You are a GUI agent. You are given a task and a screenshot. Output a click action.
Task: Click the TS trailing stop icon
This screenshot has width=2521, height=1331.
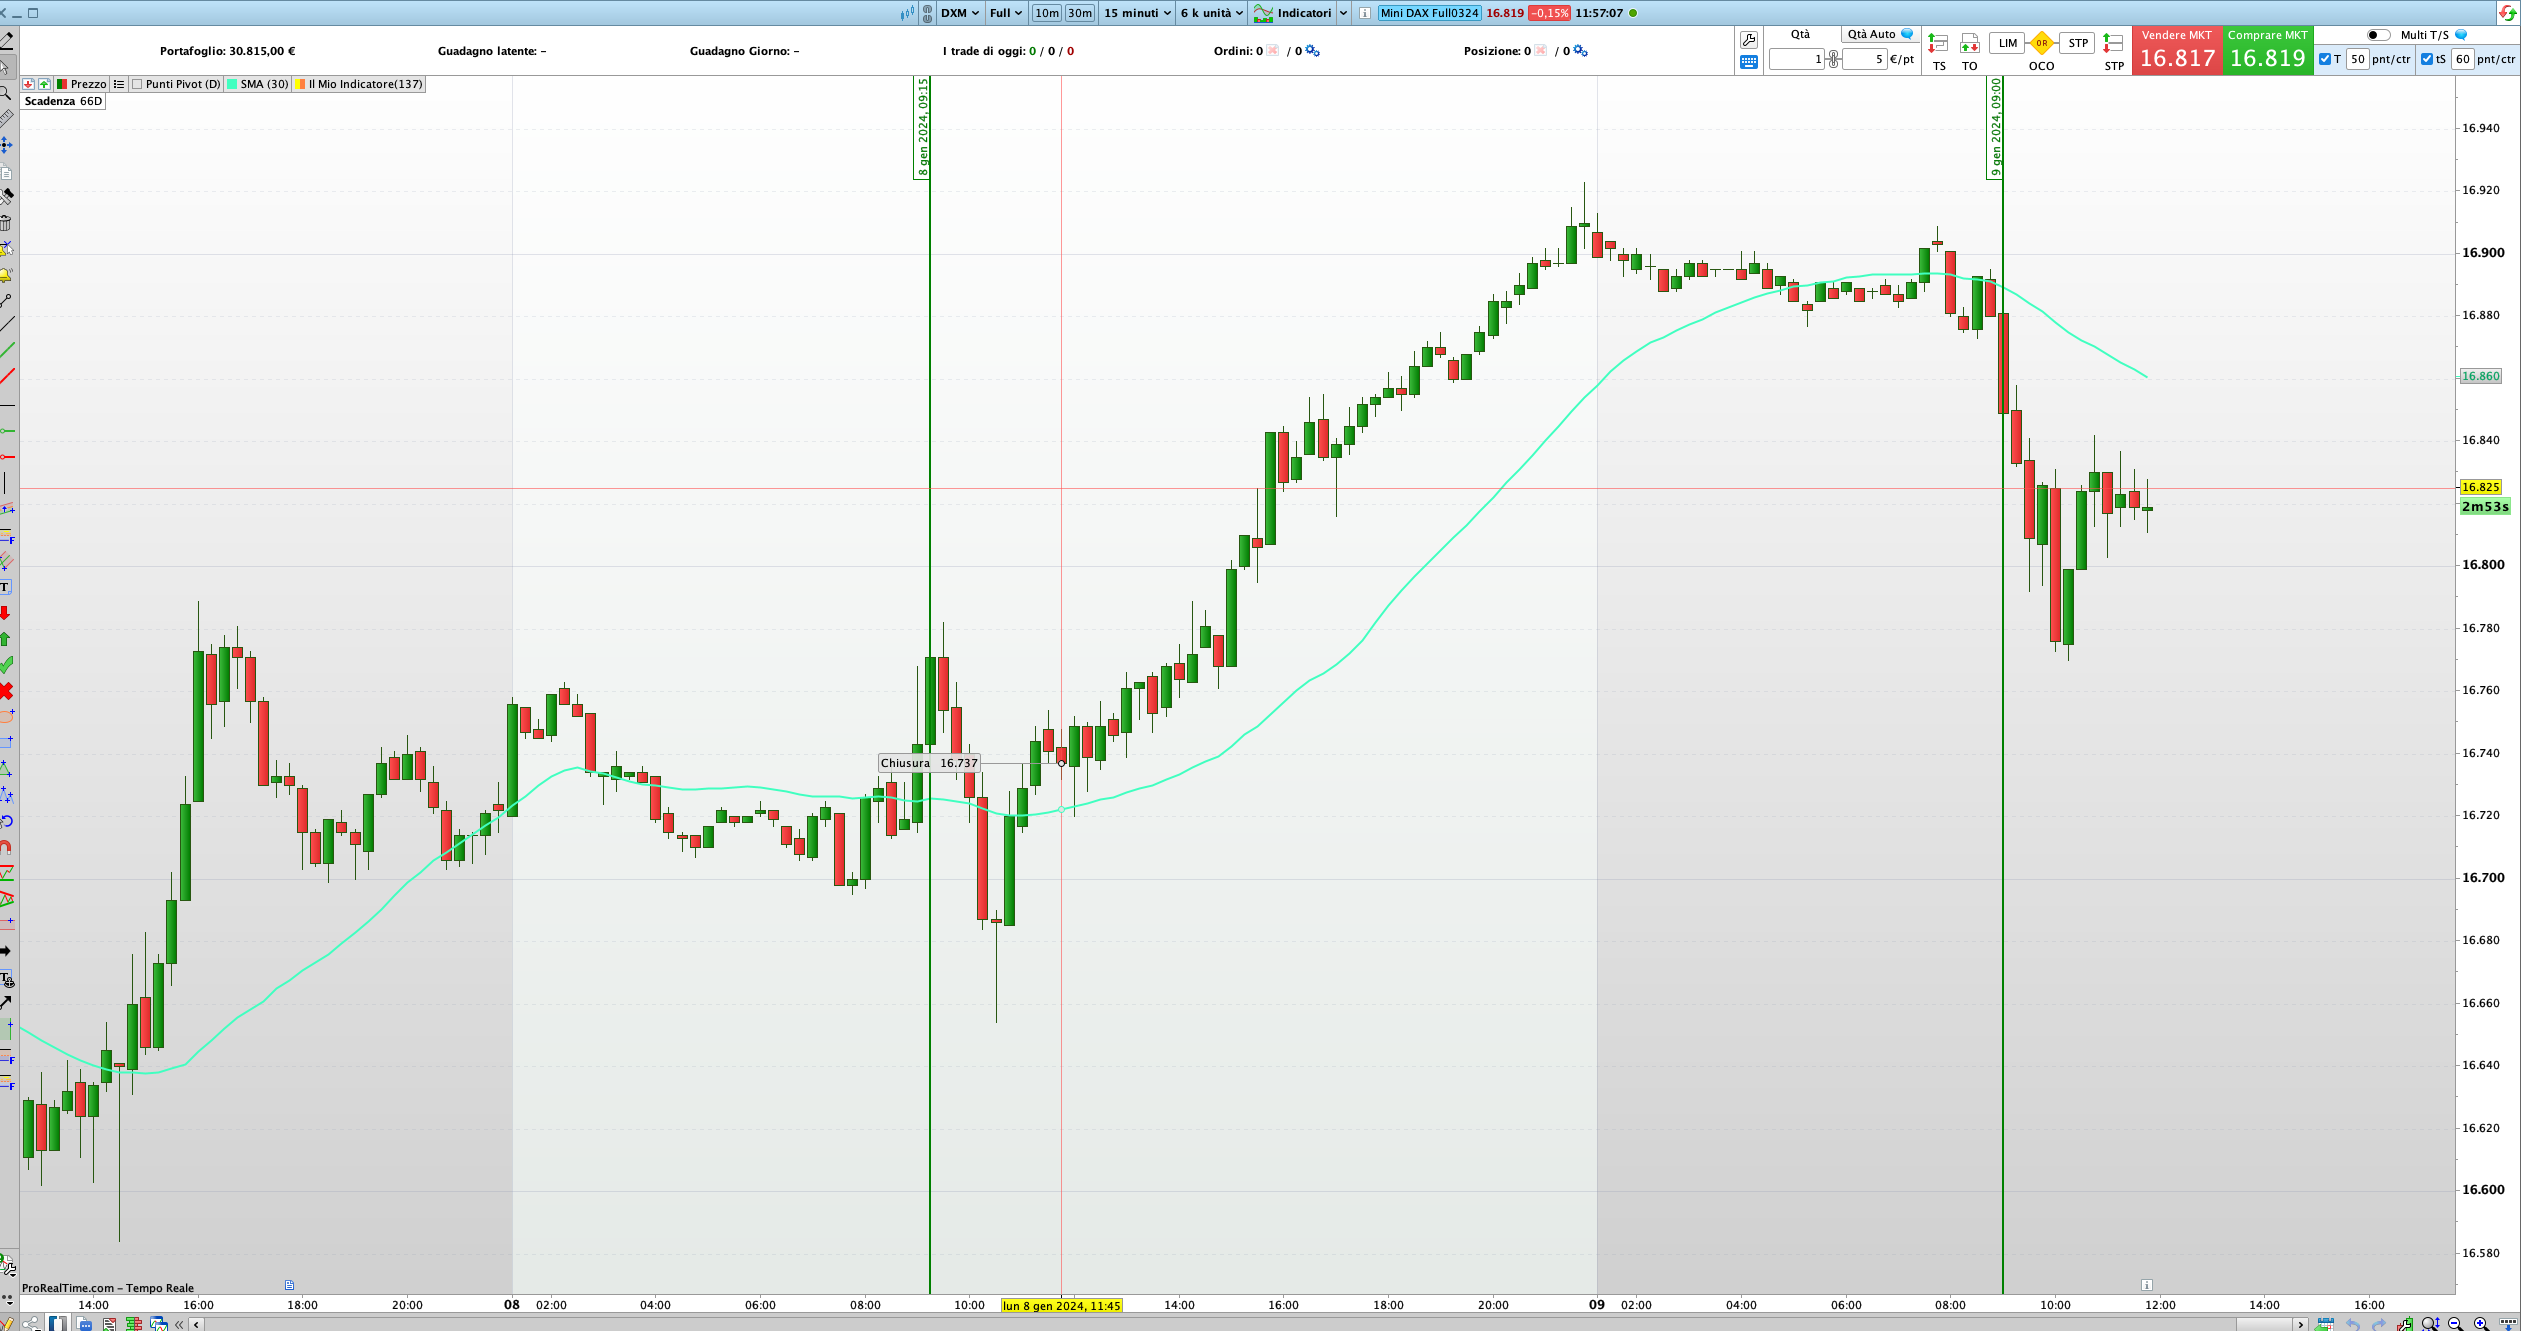coord(1938,44)
